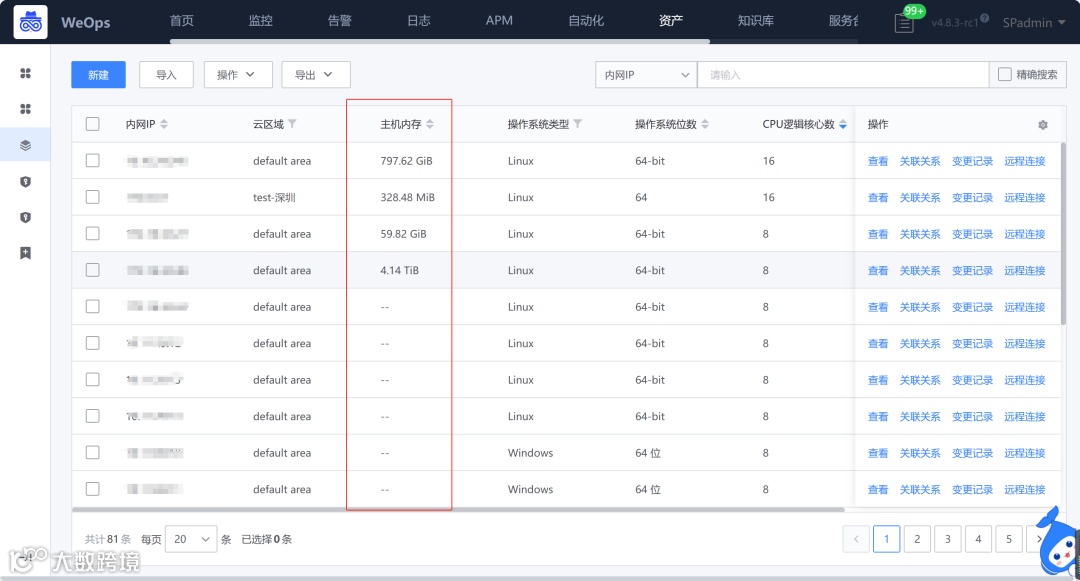Click 查看 for the 797.62 GiB row
The height and width of the screenshot is (581, 1080).
click(x=878, y=161)
